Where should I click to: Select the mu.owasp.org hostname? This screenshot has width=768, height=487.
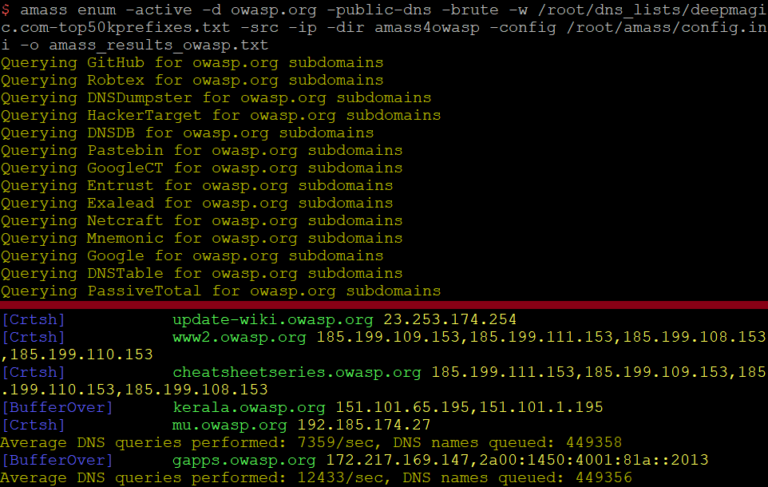(230, 426)
